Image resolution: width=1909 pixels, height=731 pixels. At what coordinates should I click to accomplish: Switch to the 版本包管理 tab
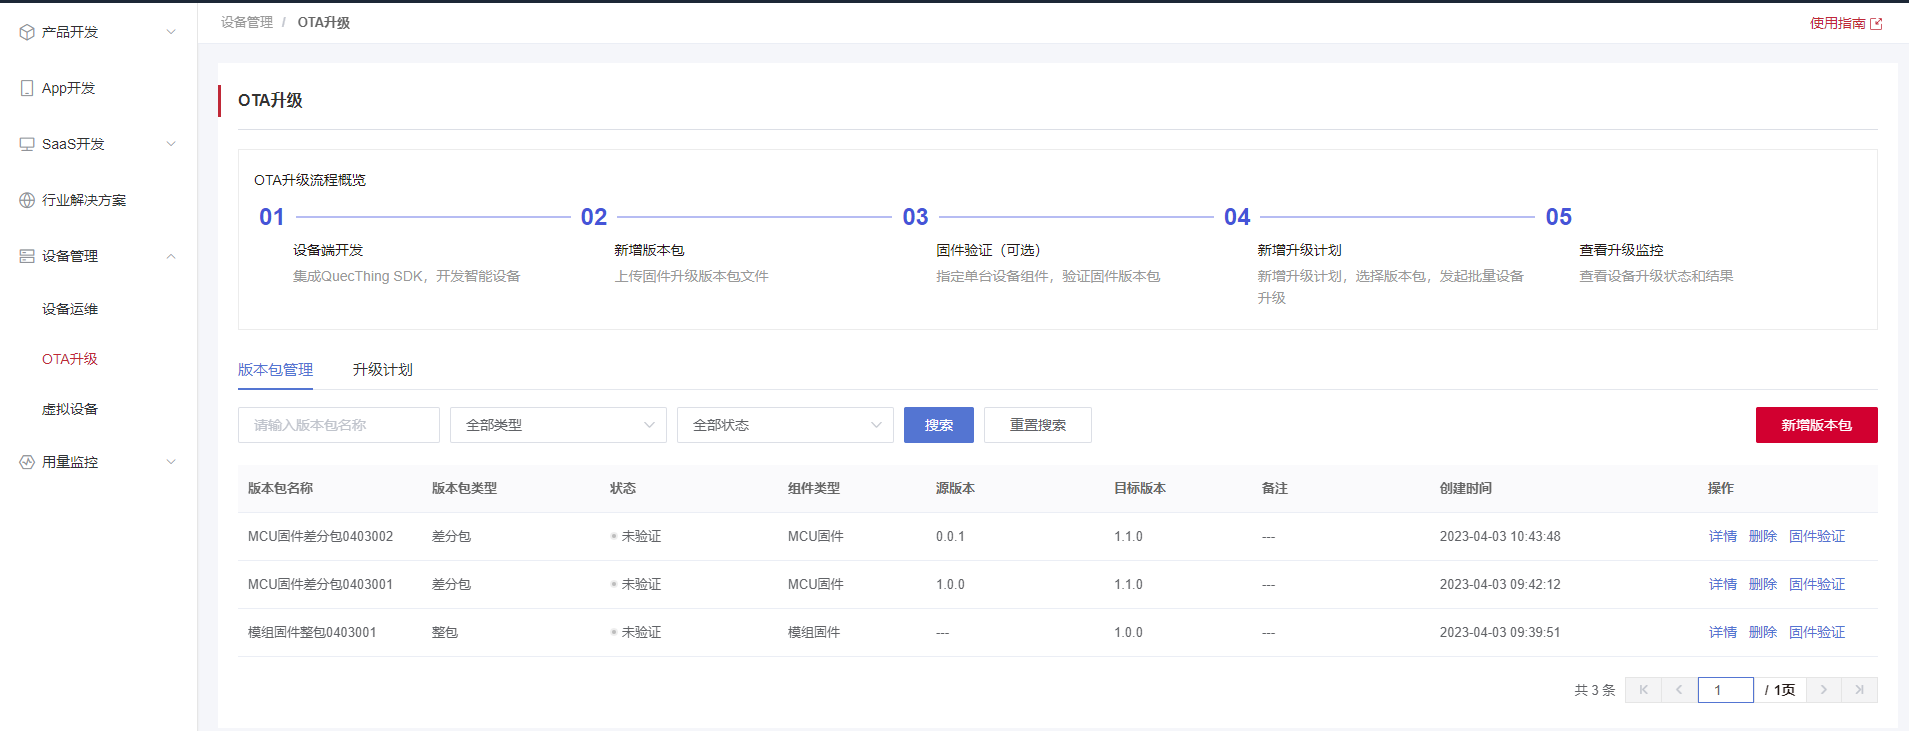[275, 370]
